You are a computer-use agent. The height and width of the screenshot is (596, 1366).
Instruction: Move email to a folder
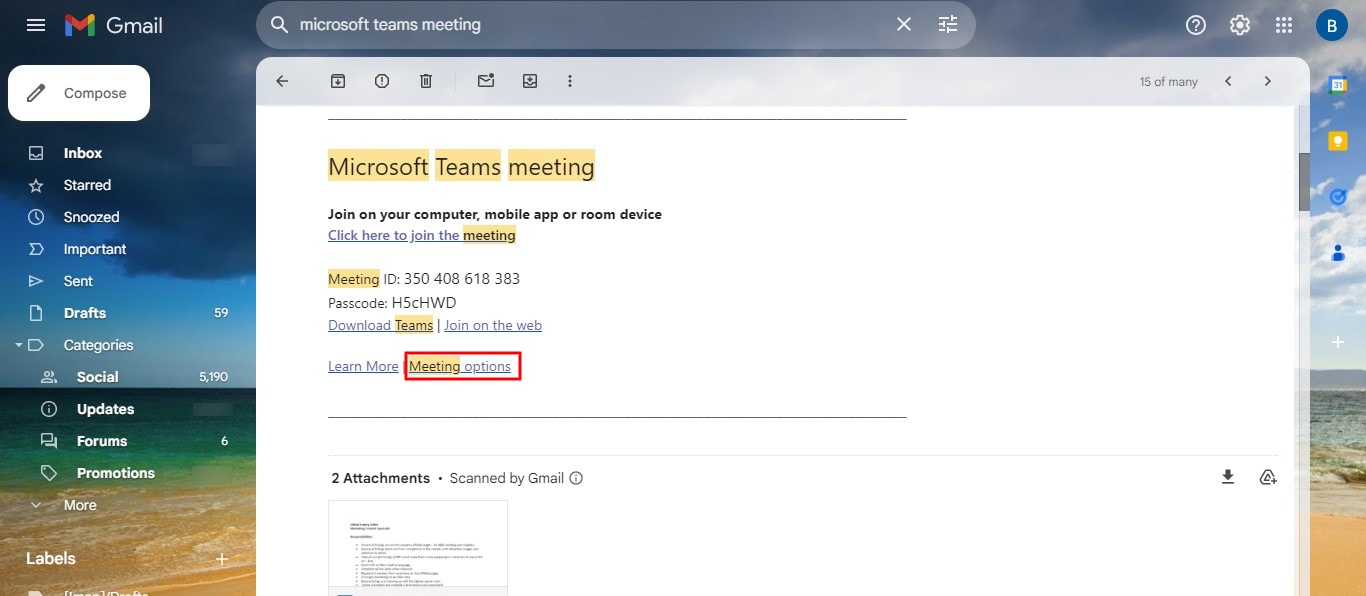pos(530,81)
